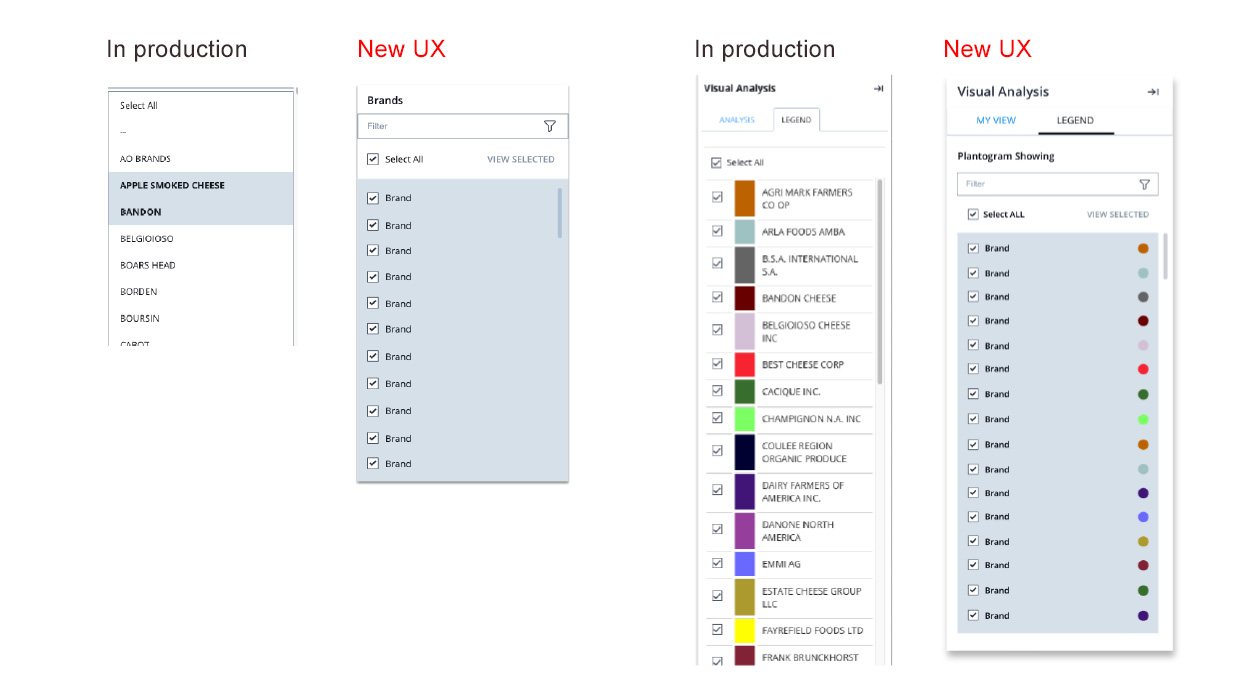Click the lavender BELGIOIOSO CHEESE INC swatch
Viewport: 1240px width, 698px height.
pos(744,331)
